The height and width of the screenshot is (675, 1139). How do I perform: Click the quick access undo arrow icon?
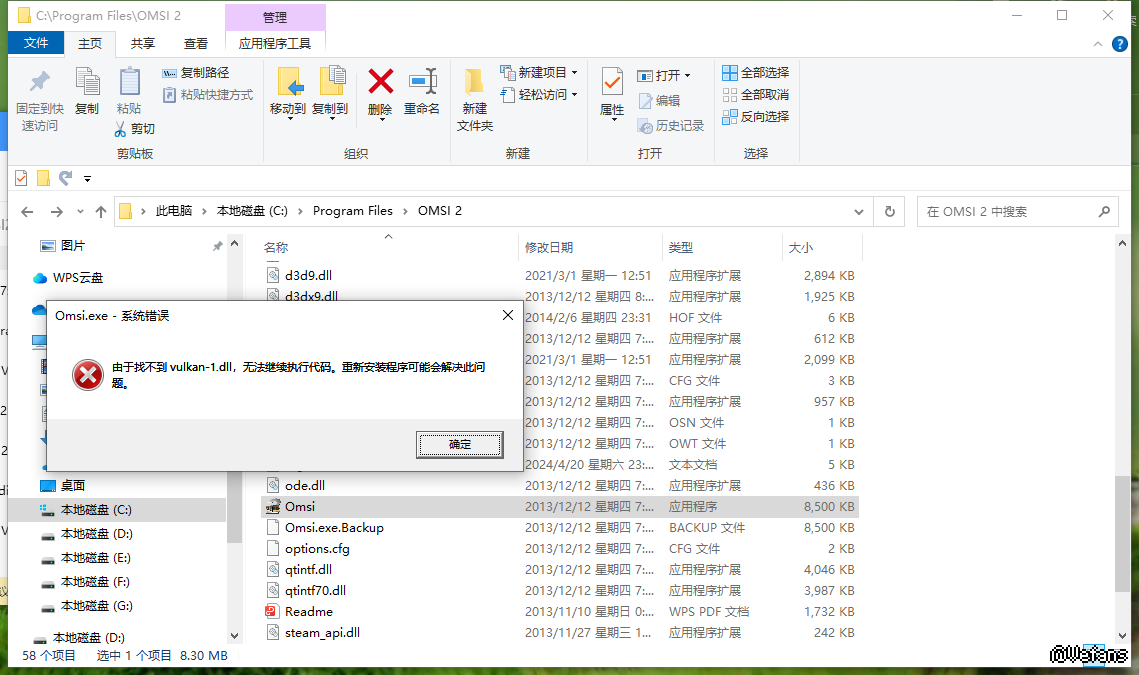(65, 178)
